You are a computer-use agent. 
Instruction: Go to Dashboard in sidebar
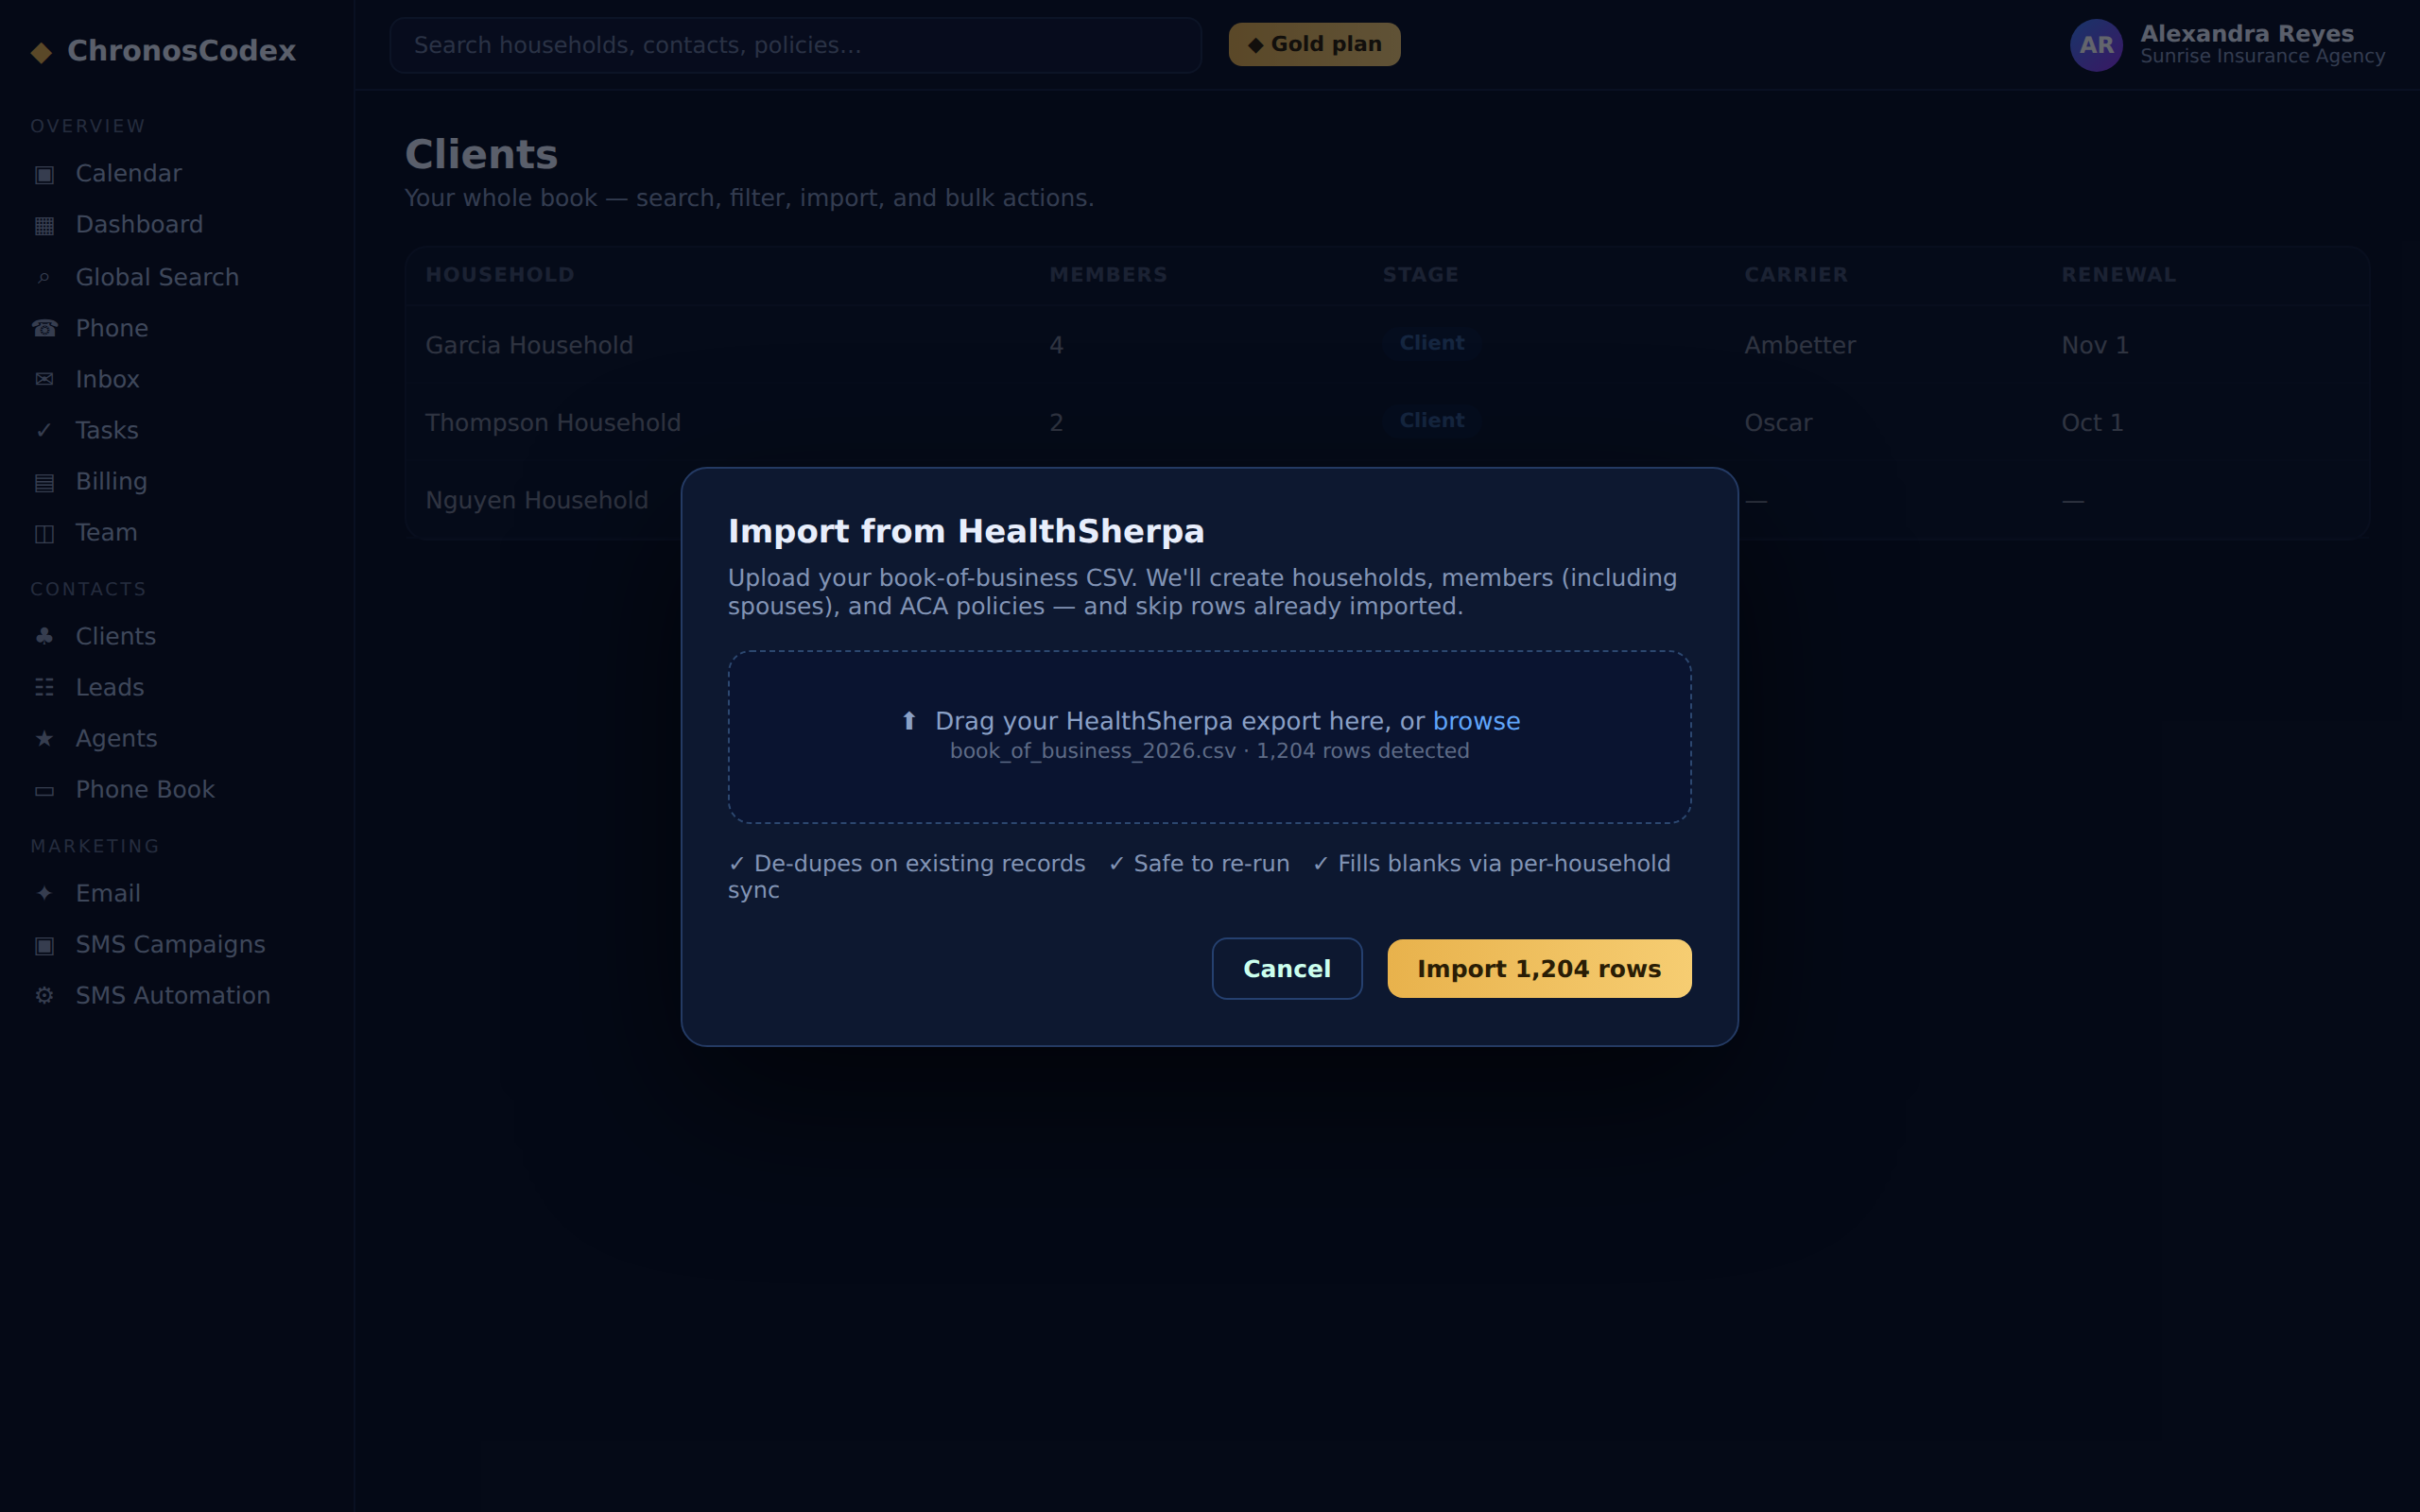tap(139, 224)
